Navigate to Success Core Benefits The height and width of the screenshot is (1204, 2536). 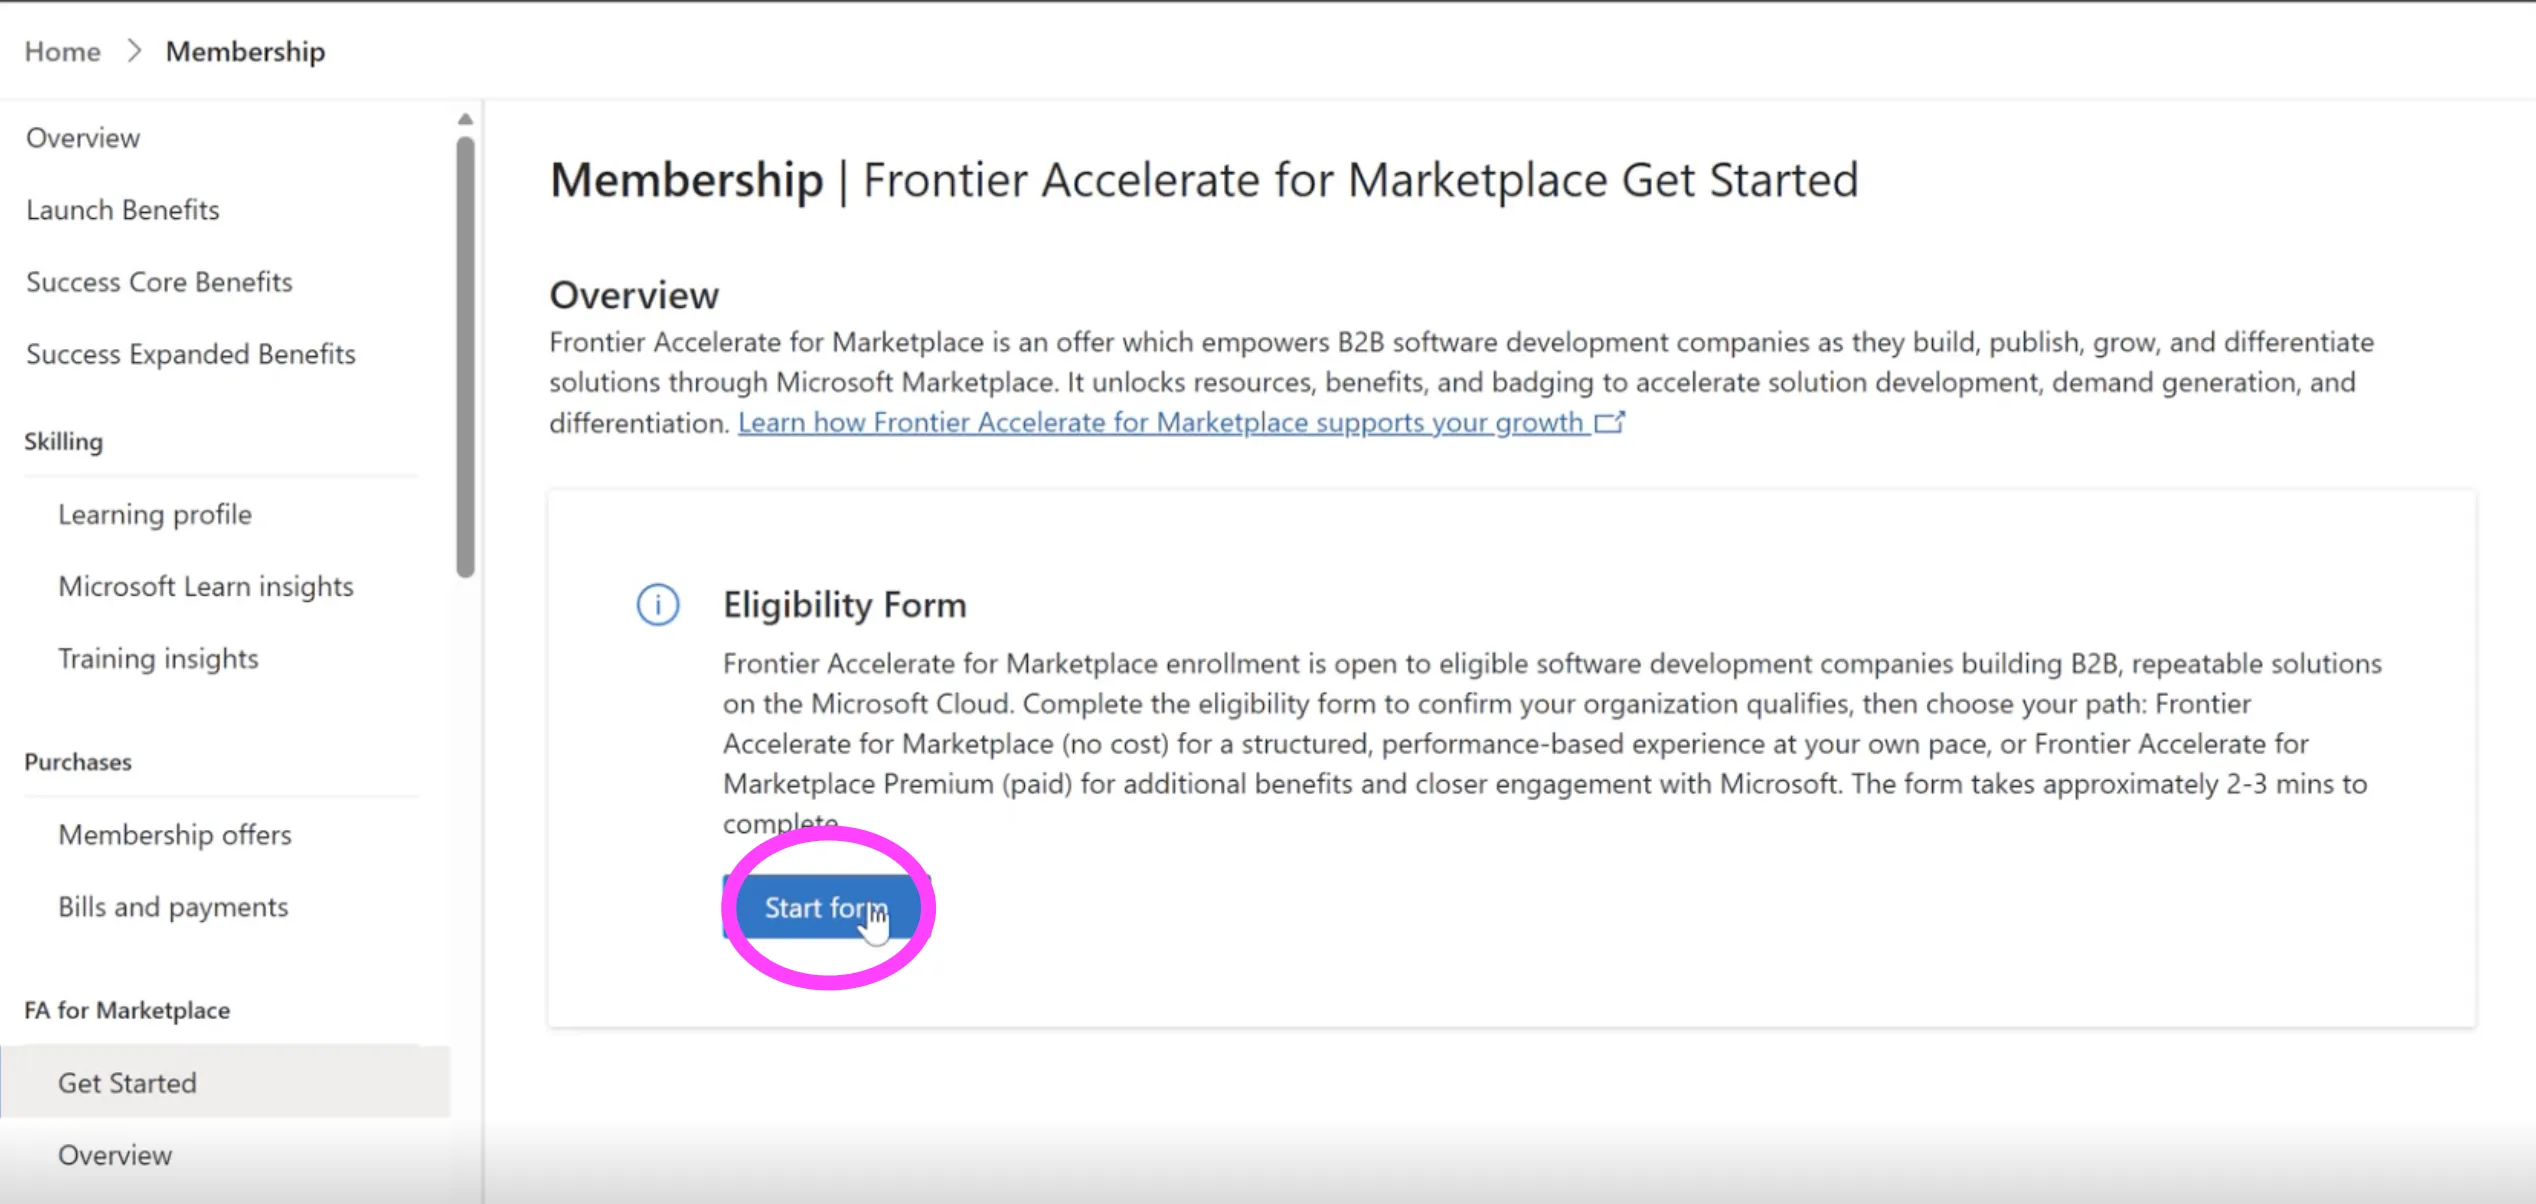(x=159, y=281)
